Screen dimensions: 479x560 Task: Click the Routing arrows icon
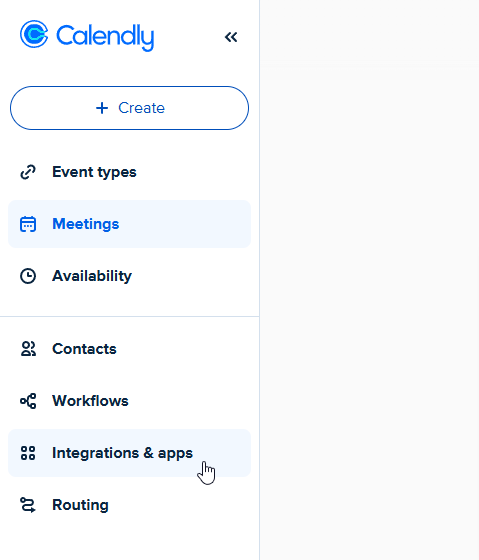(x=28, y=505)
